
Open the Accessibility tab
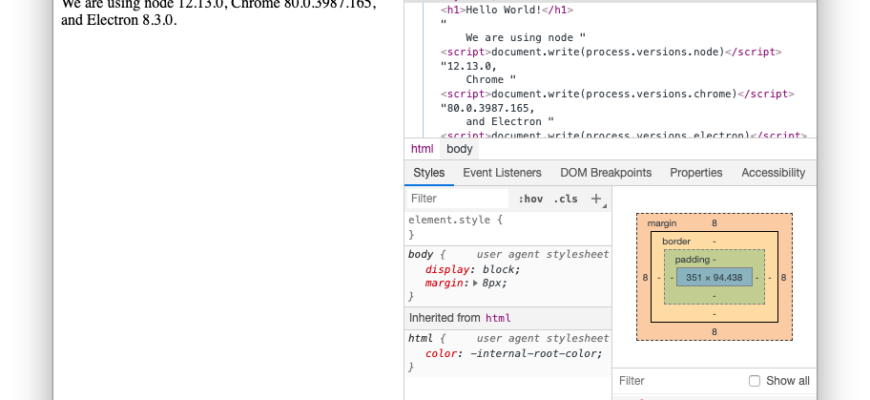pyautogui.click(x=773, y=173)
